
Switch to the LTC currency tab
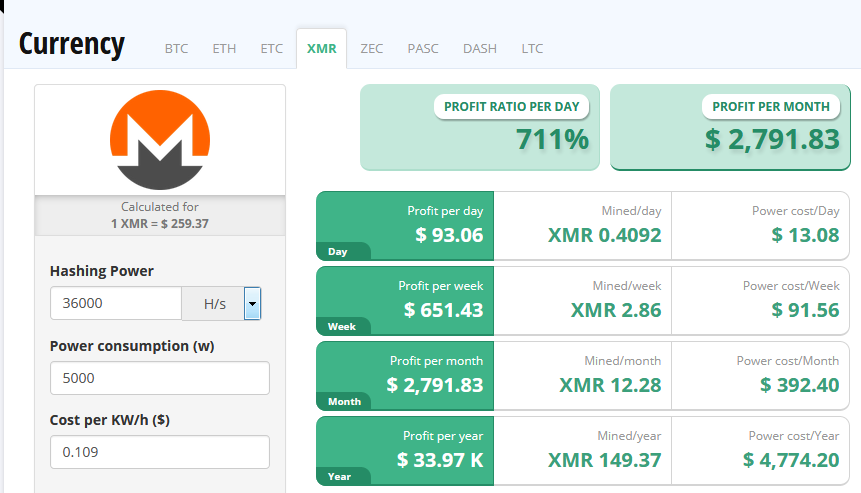point(532,48)
